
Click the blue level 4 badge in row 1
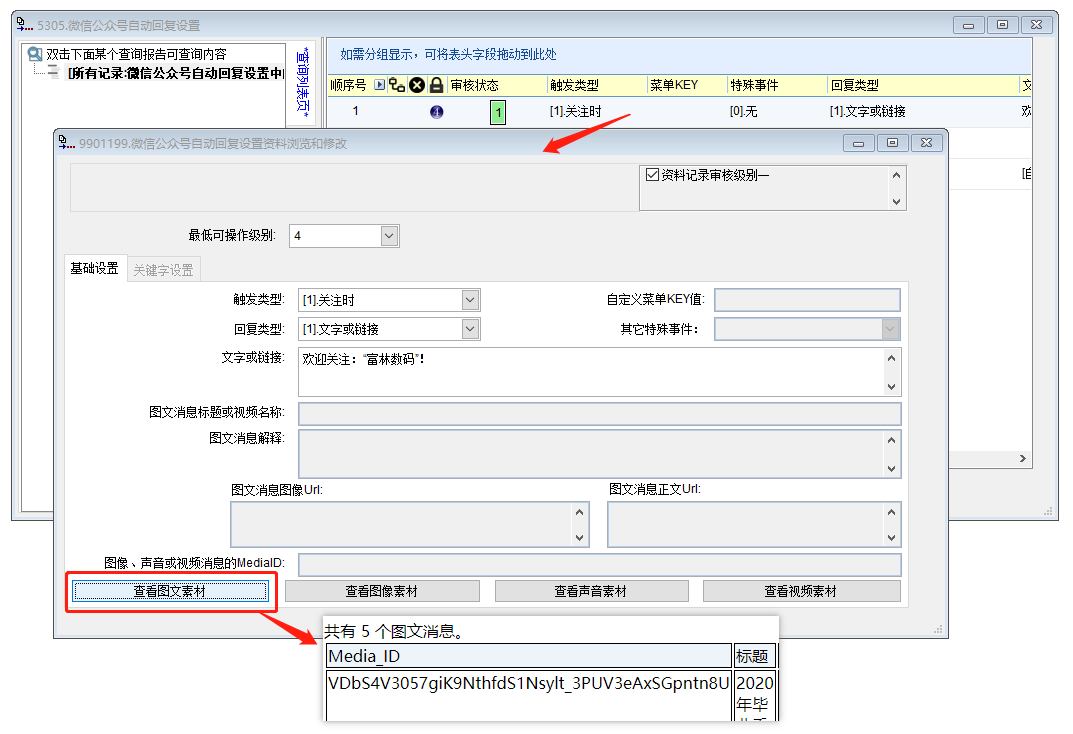tap(437, 112)
